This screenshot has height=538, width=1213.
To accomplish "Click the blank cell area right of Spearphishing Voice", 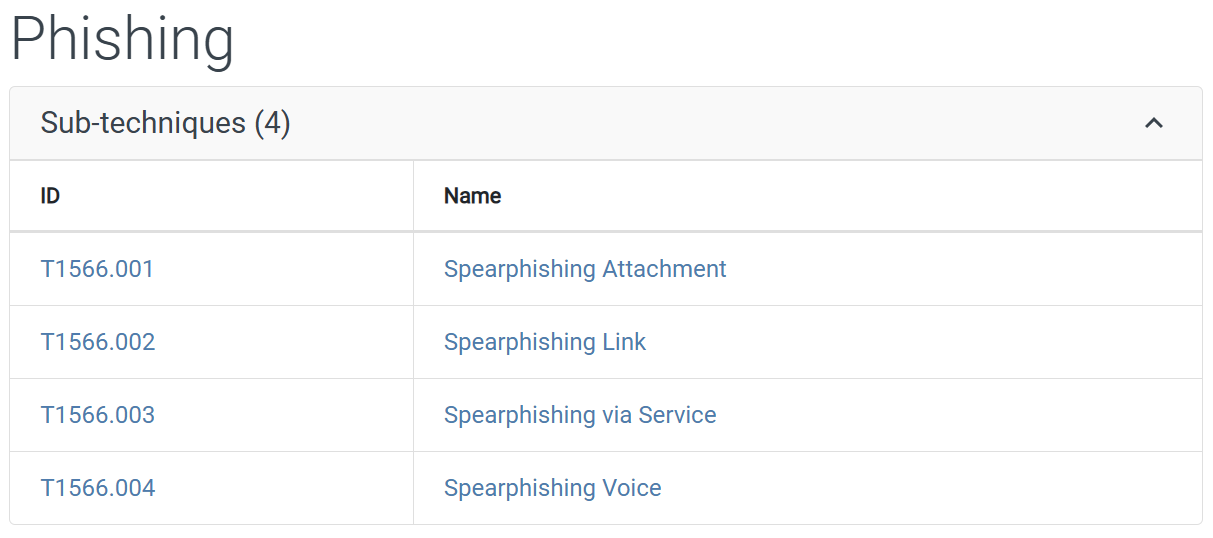I will click(931, 488).
